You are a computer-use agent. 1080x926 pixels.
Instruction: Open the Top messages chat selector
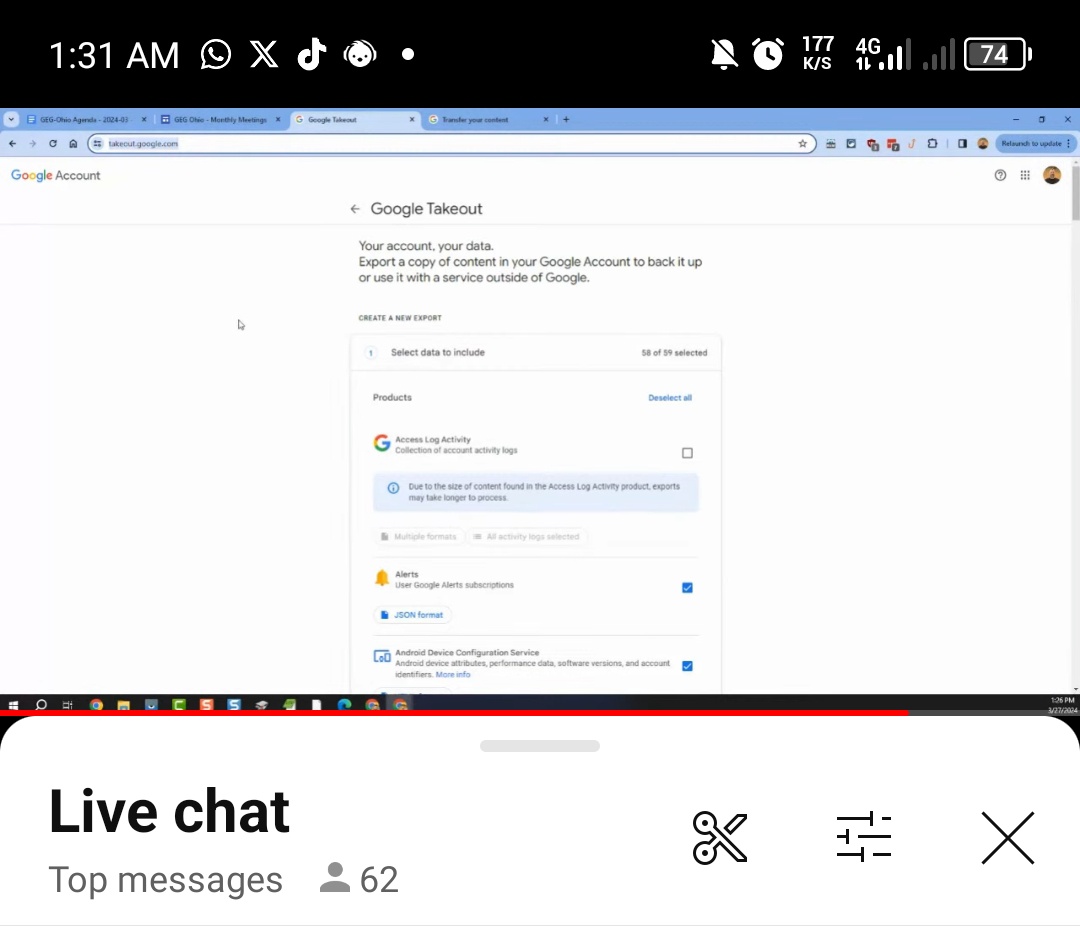coord(165,879)
